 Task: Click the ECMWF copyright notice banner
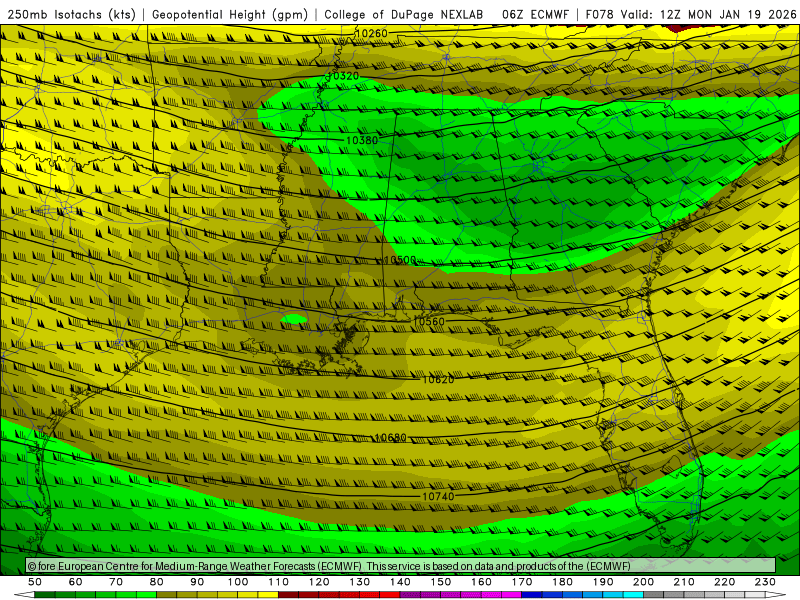401,565
